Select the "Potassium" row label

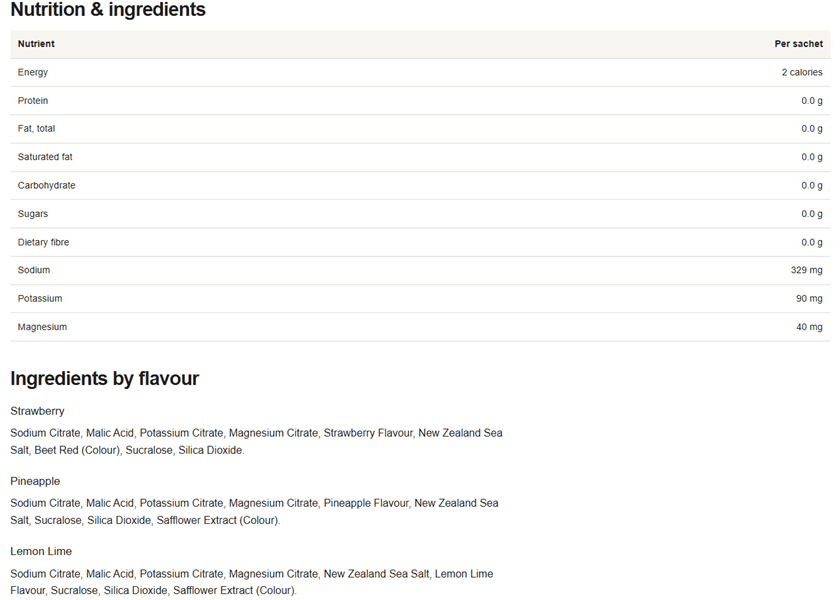pyautogui.click(x=40, y=298)
